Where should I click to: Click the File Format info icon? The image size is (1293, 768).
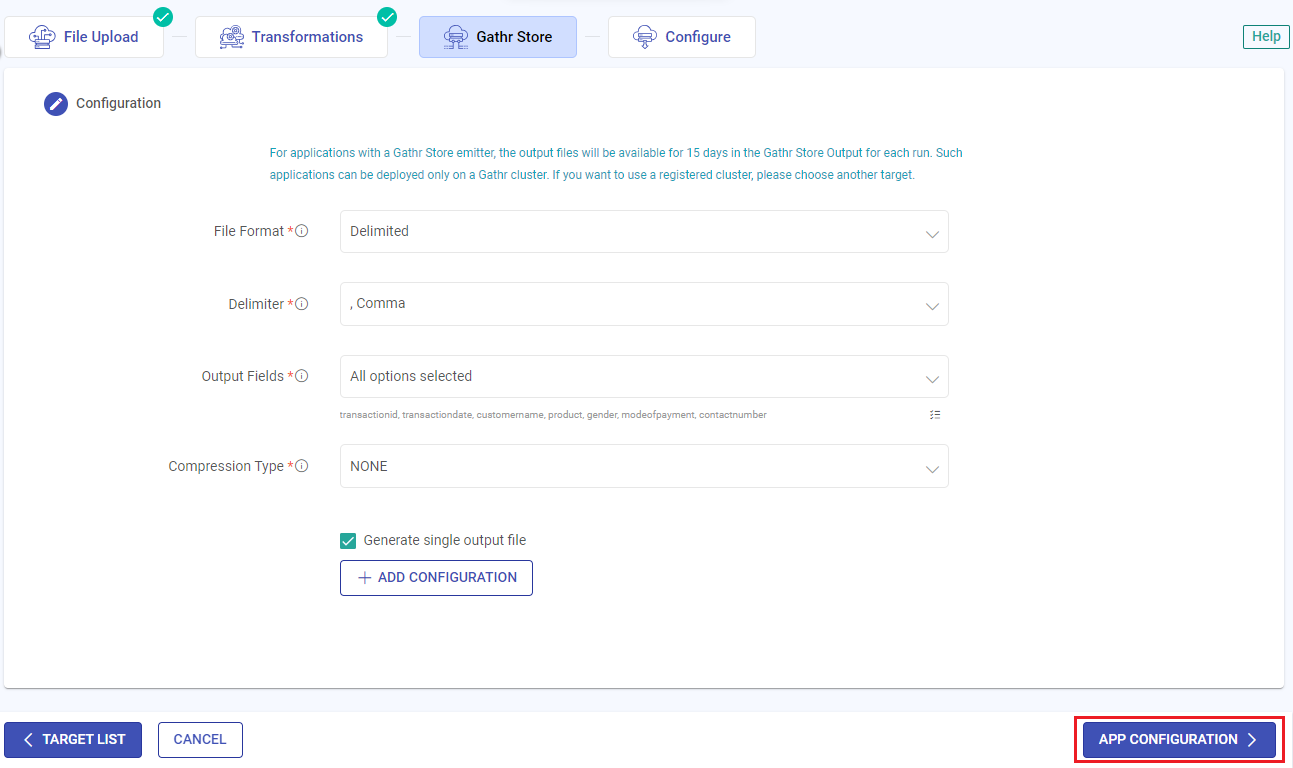(302, 231)
